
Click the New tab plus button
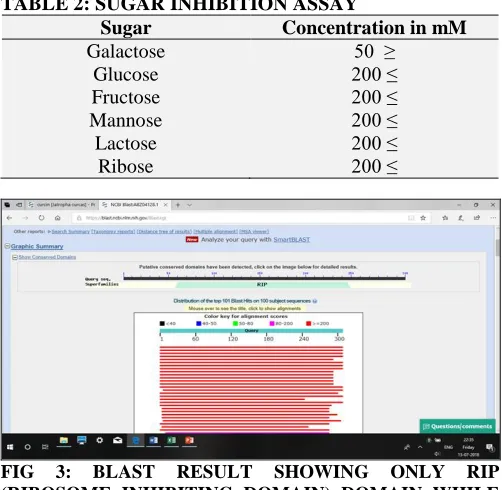(178, 205)
